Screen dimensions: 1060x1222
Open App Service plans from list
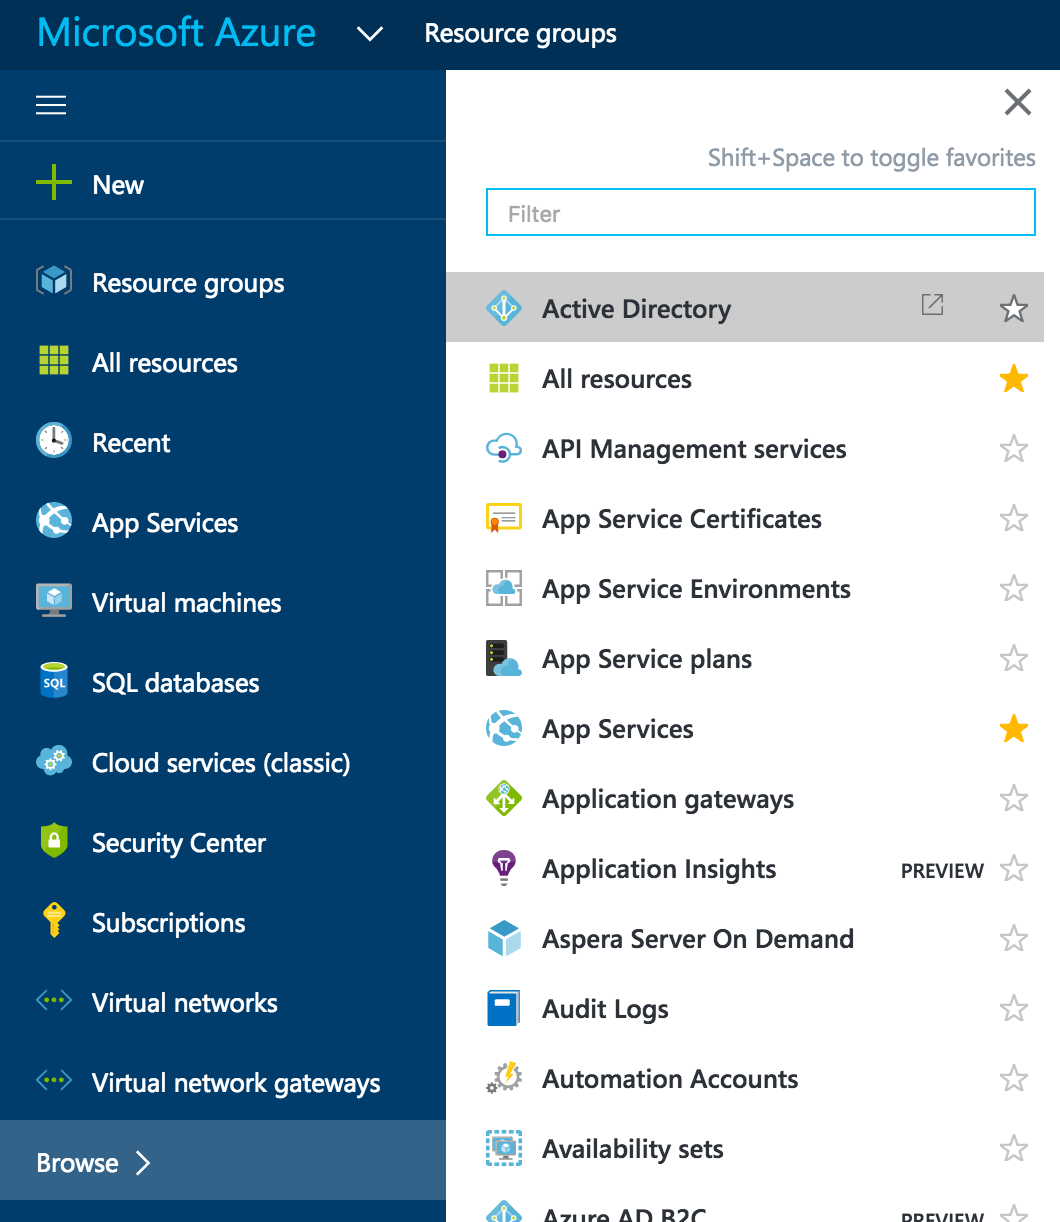[x=646, y=659]
